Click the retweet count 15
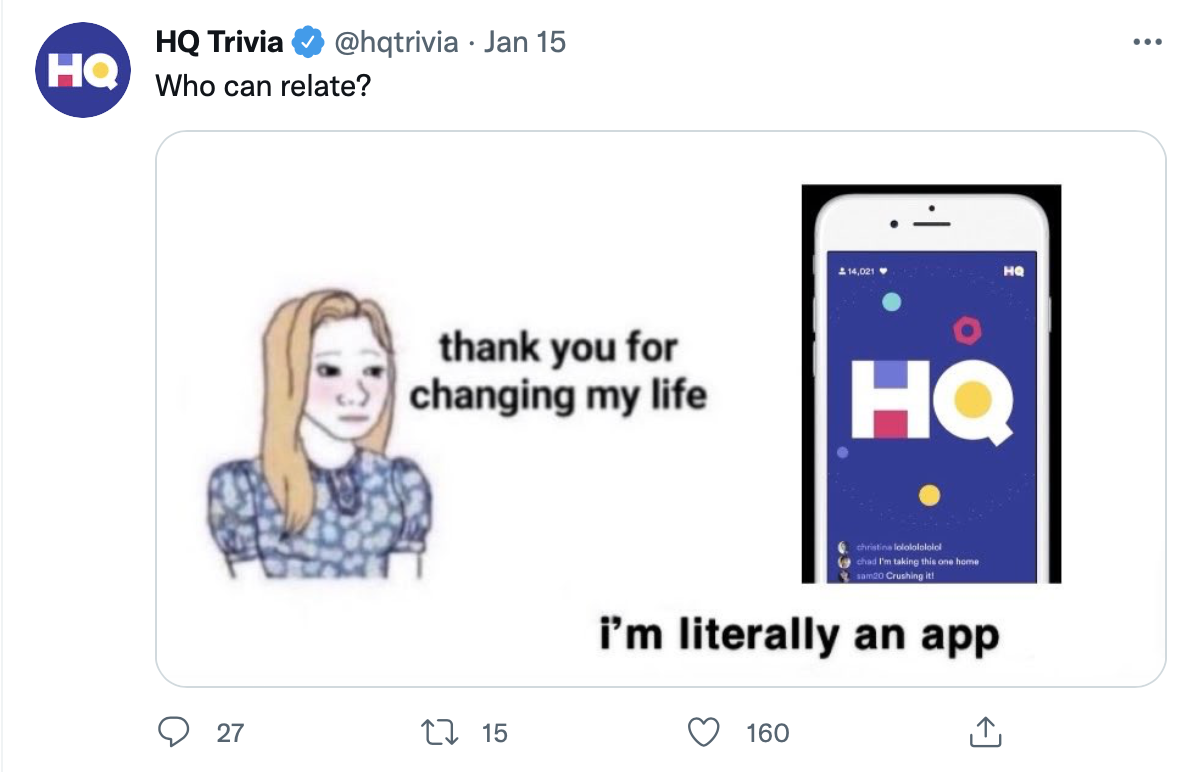1196x772 pixels. coord(494,733)
